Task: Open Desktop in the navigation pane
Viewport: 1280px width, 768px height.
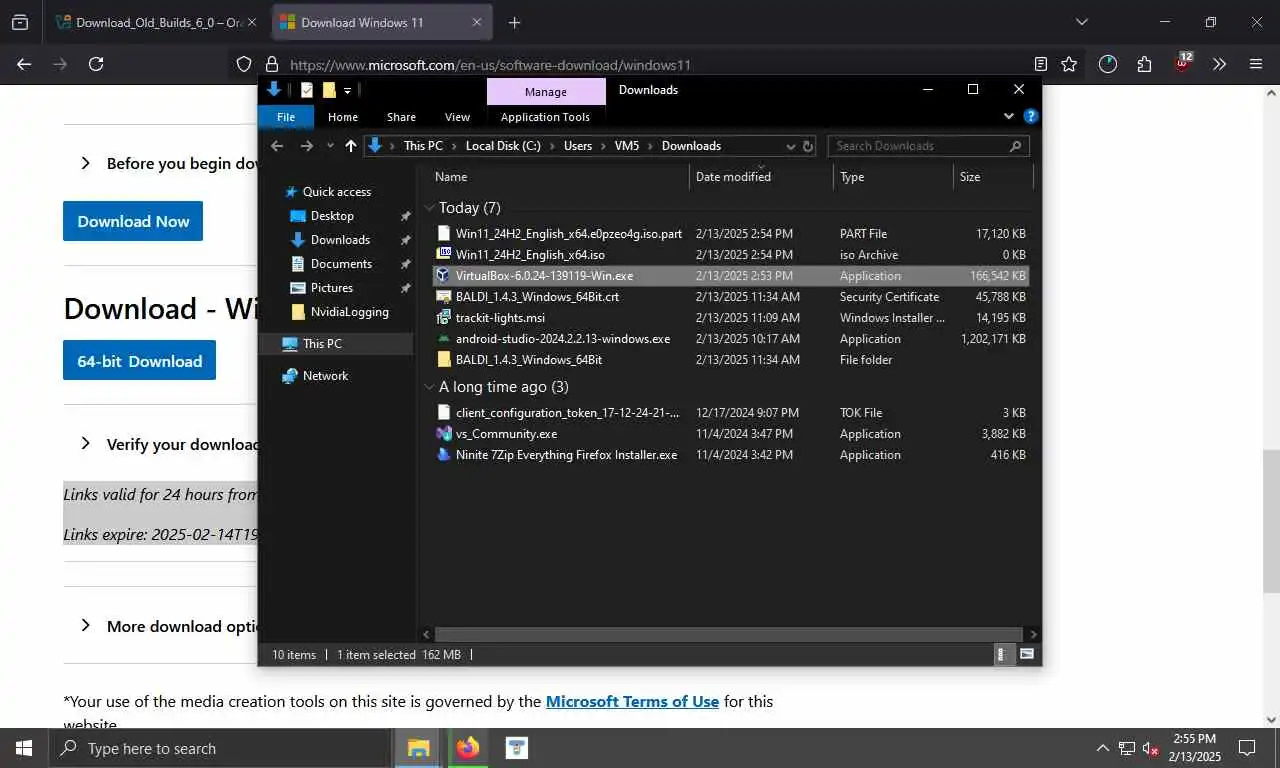Action: (x=332, y=216)
